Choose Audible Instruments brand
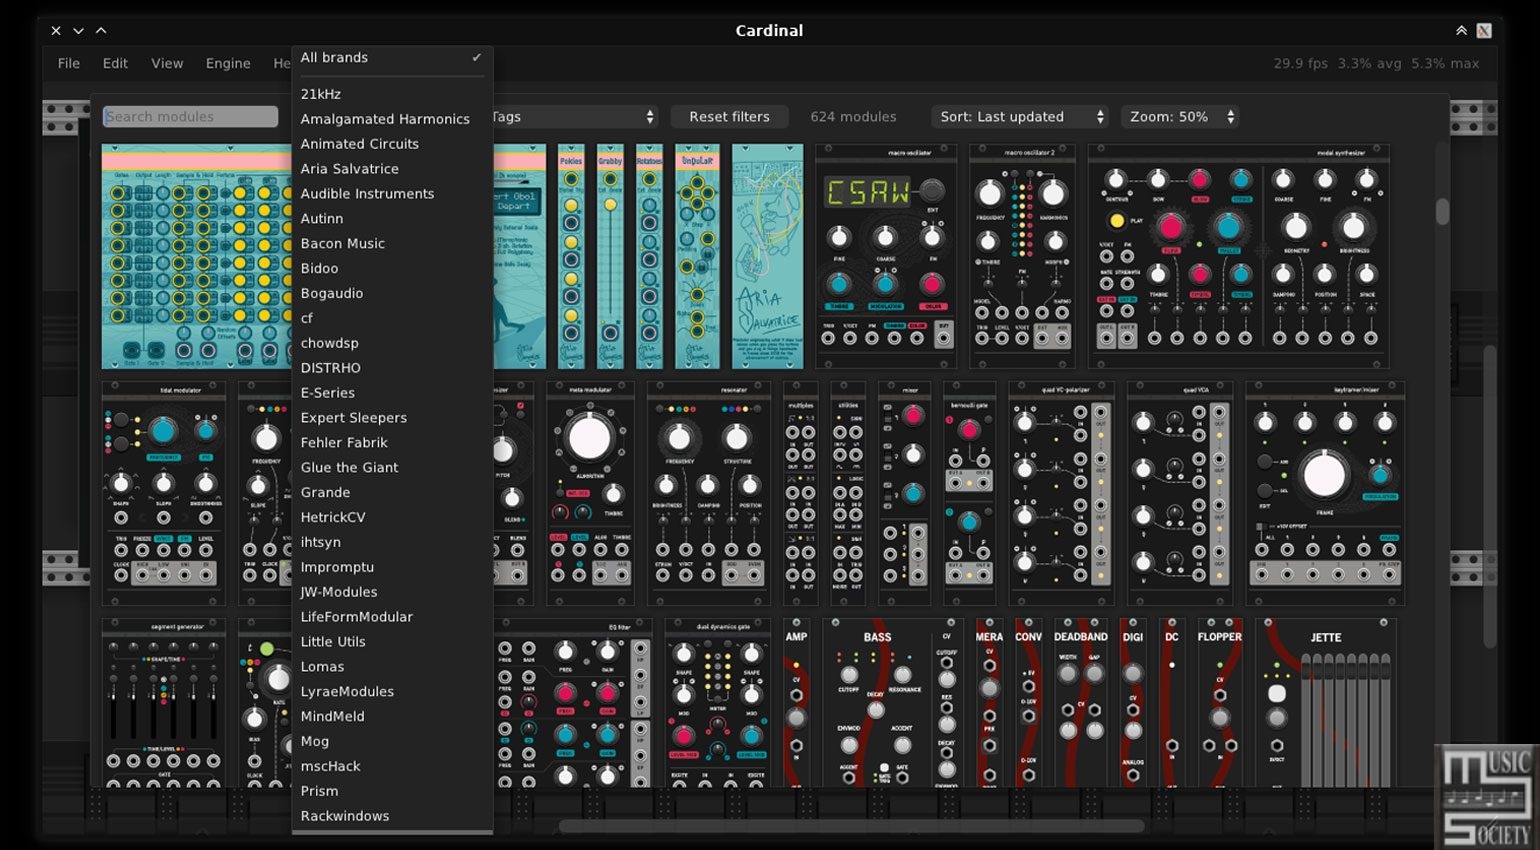 [x=392, y=194]
